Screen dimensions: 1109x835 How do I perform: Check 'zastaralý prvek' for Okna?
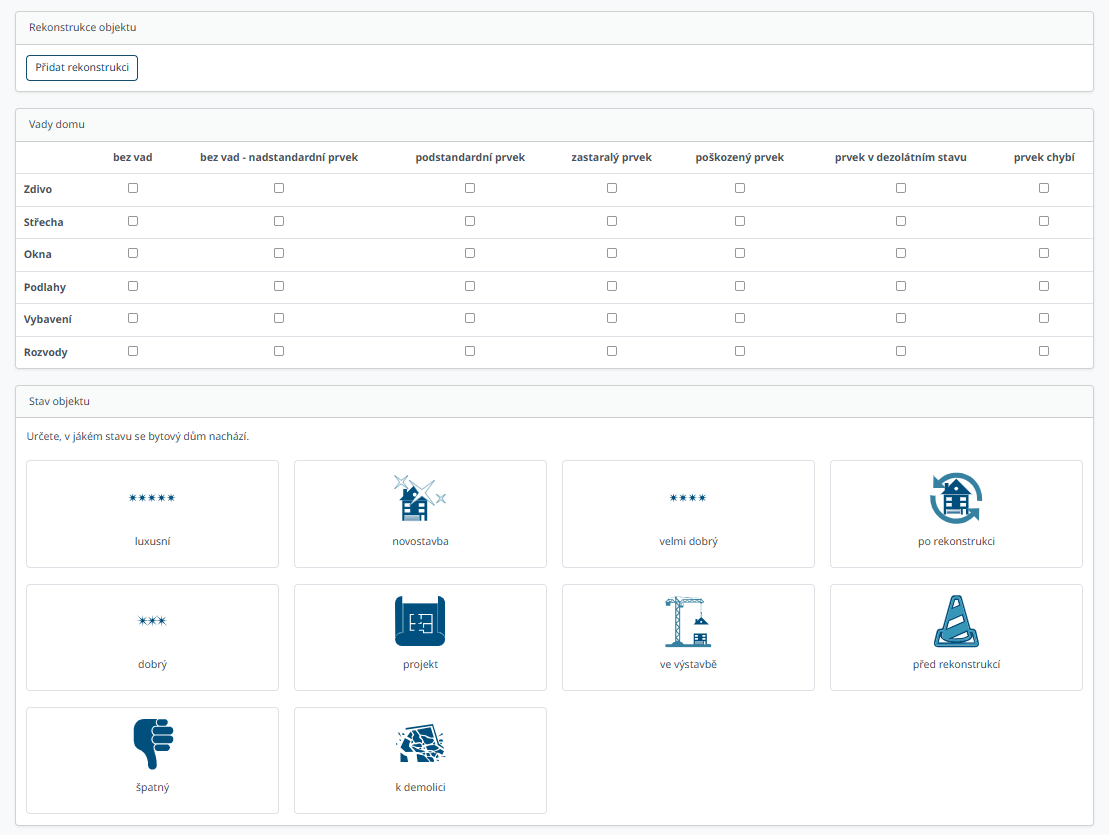(612, 253)
